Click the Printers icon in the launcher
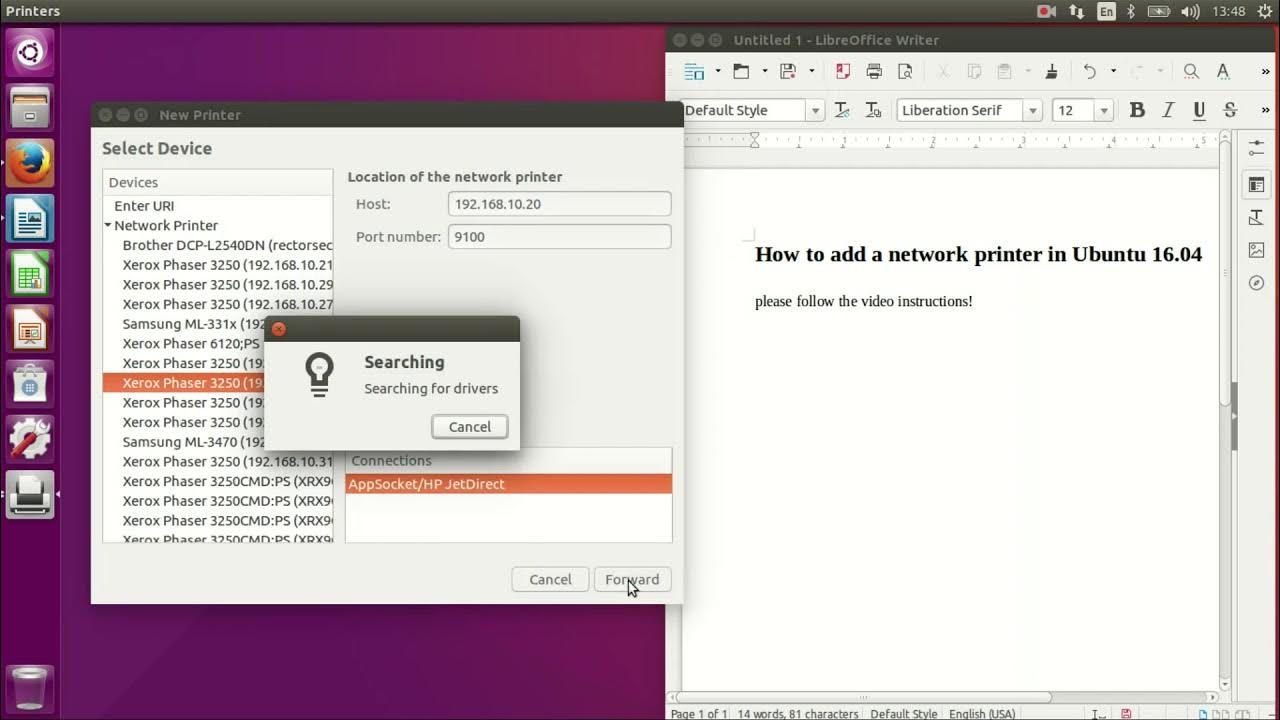 coord(30,493)
